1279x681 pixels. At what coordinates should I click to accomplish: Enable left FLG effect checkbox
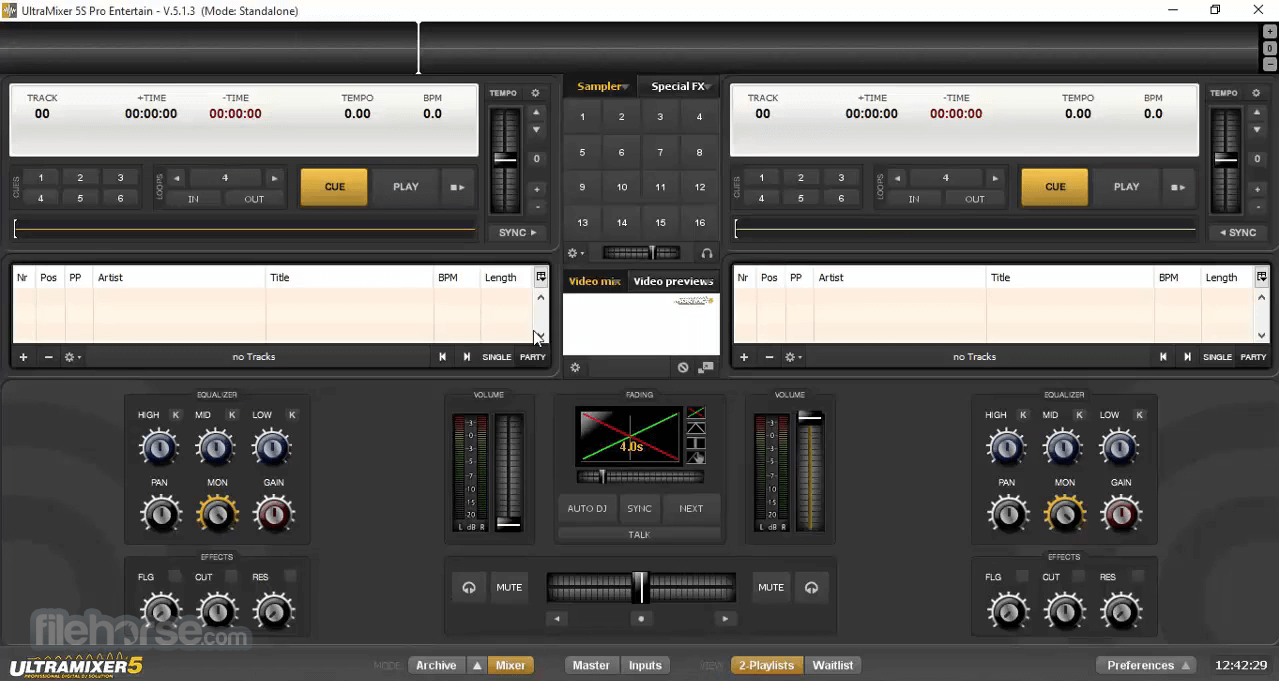coord(175,577)
